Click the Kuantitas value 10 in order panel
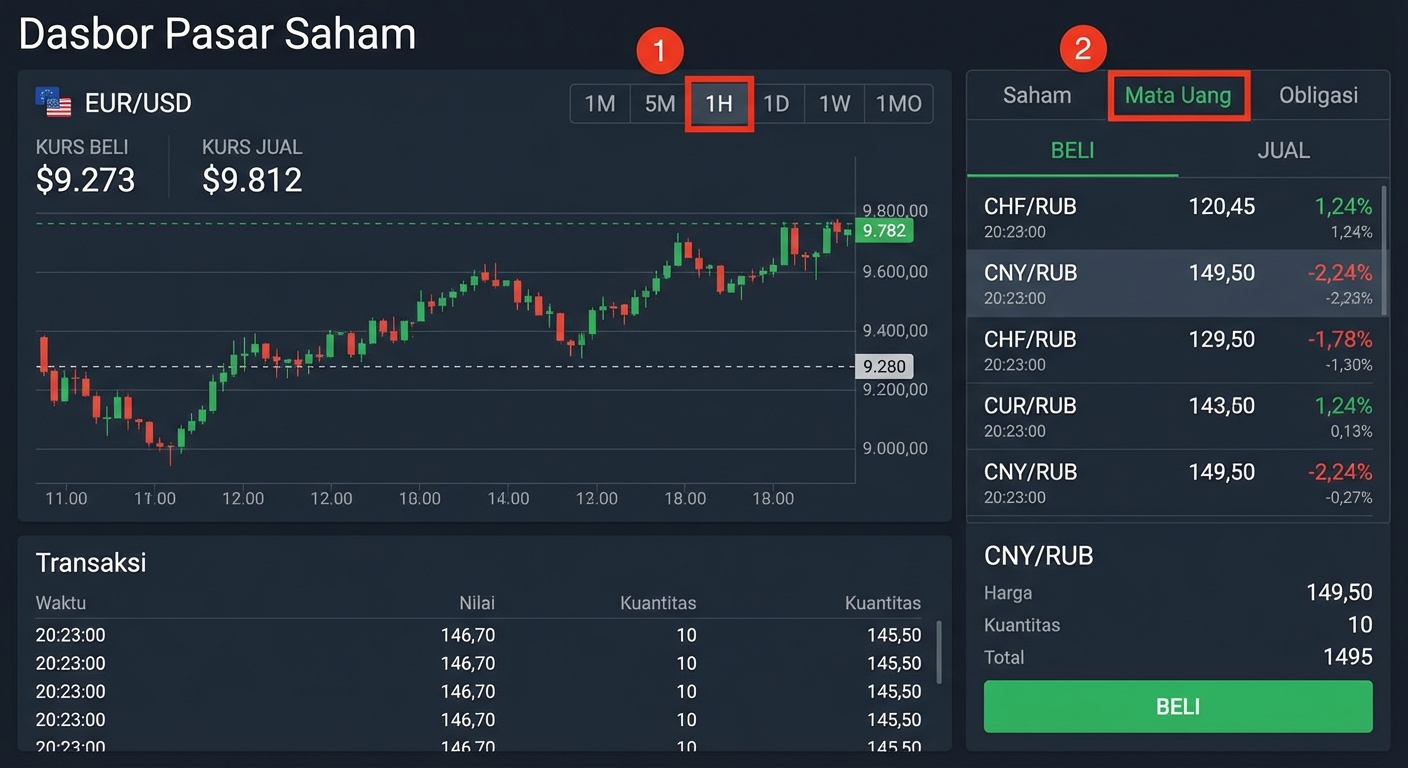The image size is (1408, 768). [x=1360, y=625]
